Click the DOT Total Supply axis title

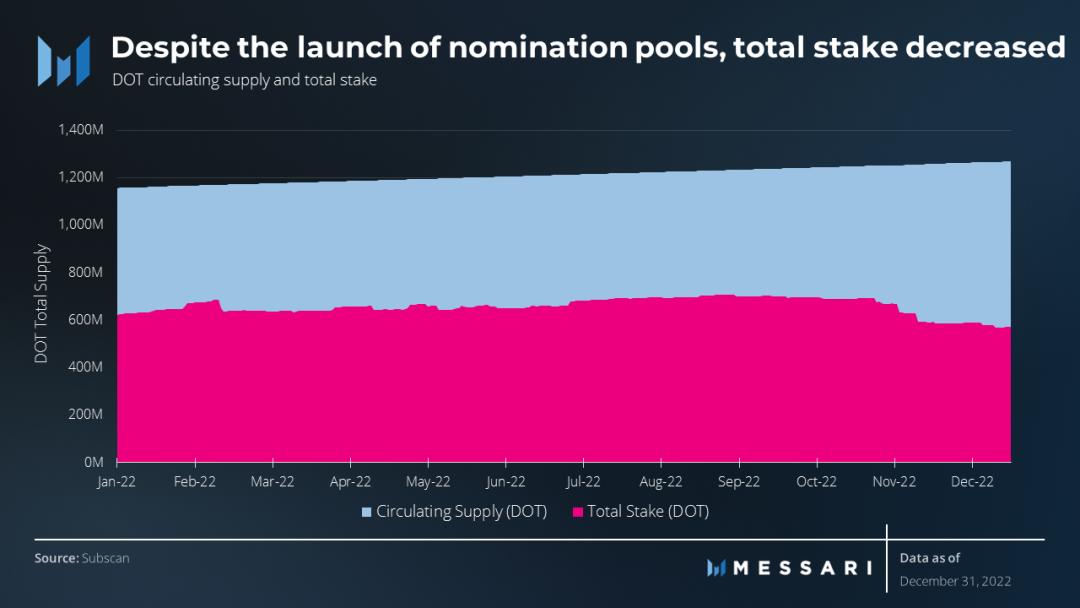(x=42, y=303)
